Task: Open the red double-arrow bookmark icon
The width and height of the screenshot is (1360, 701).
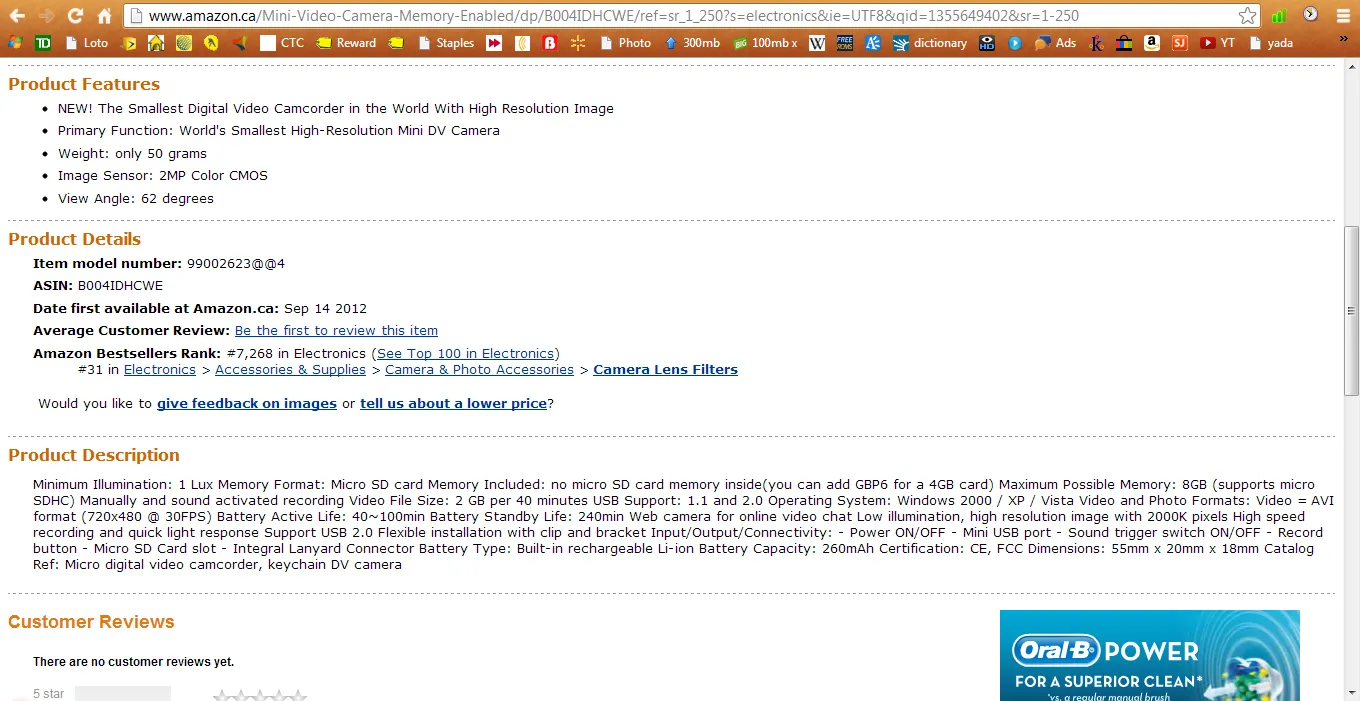Action: [494, 43]
